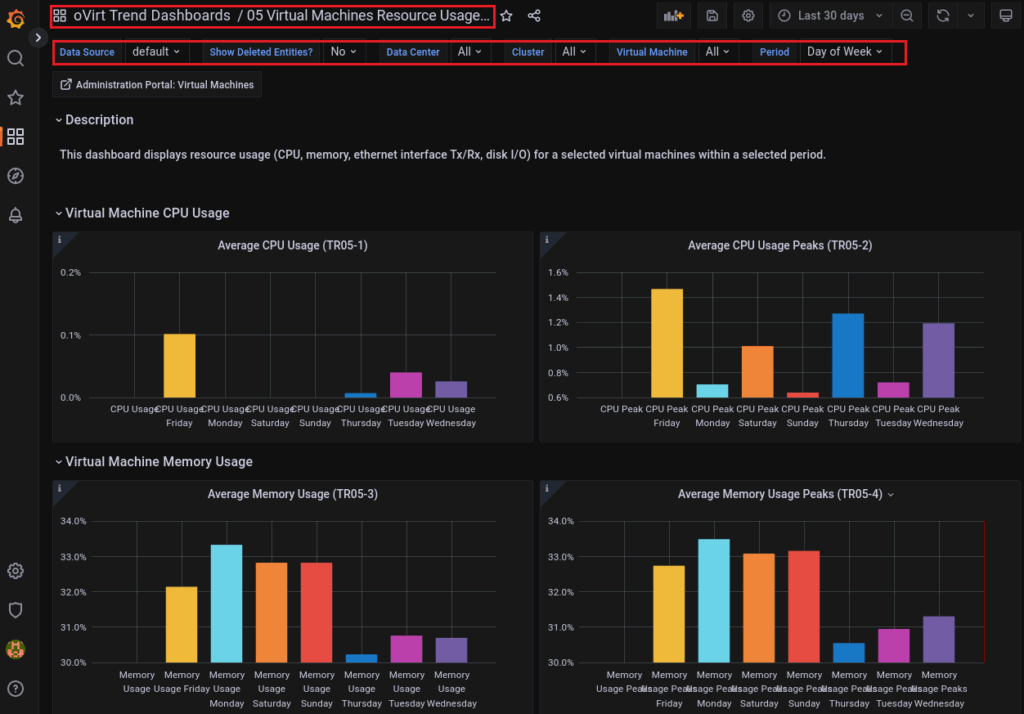
Task: Open the user profile avatar
Action: (x=16, y=649)
